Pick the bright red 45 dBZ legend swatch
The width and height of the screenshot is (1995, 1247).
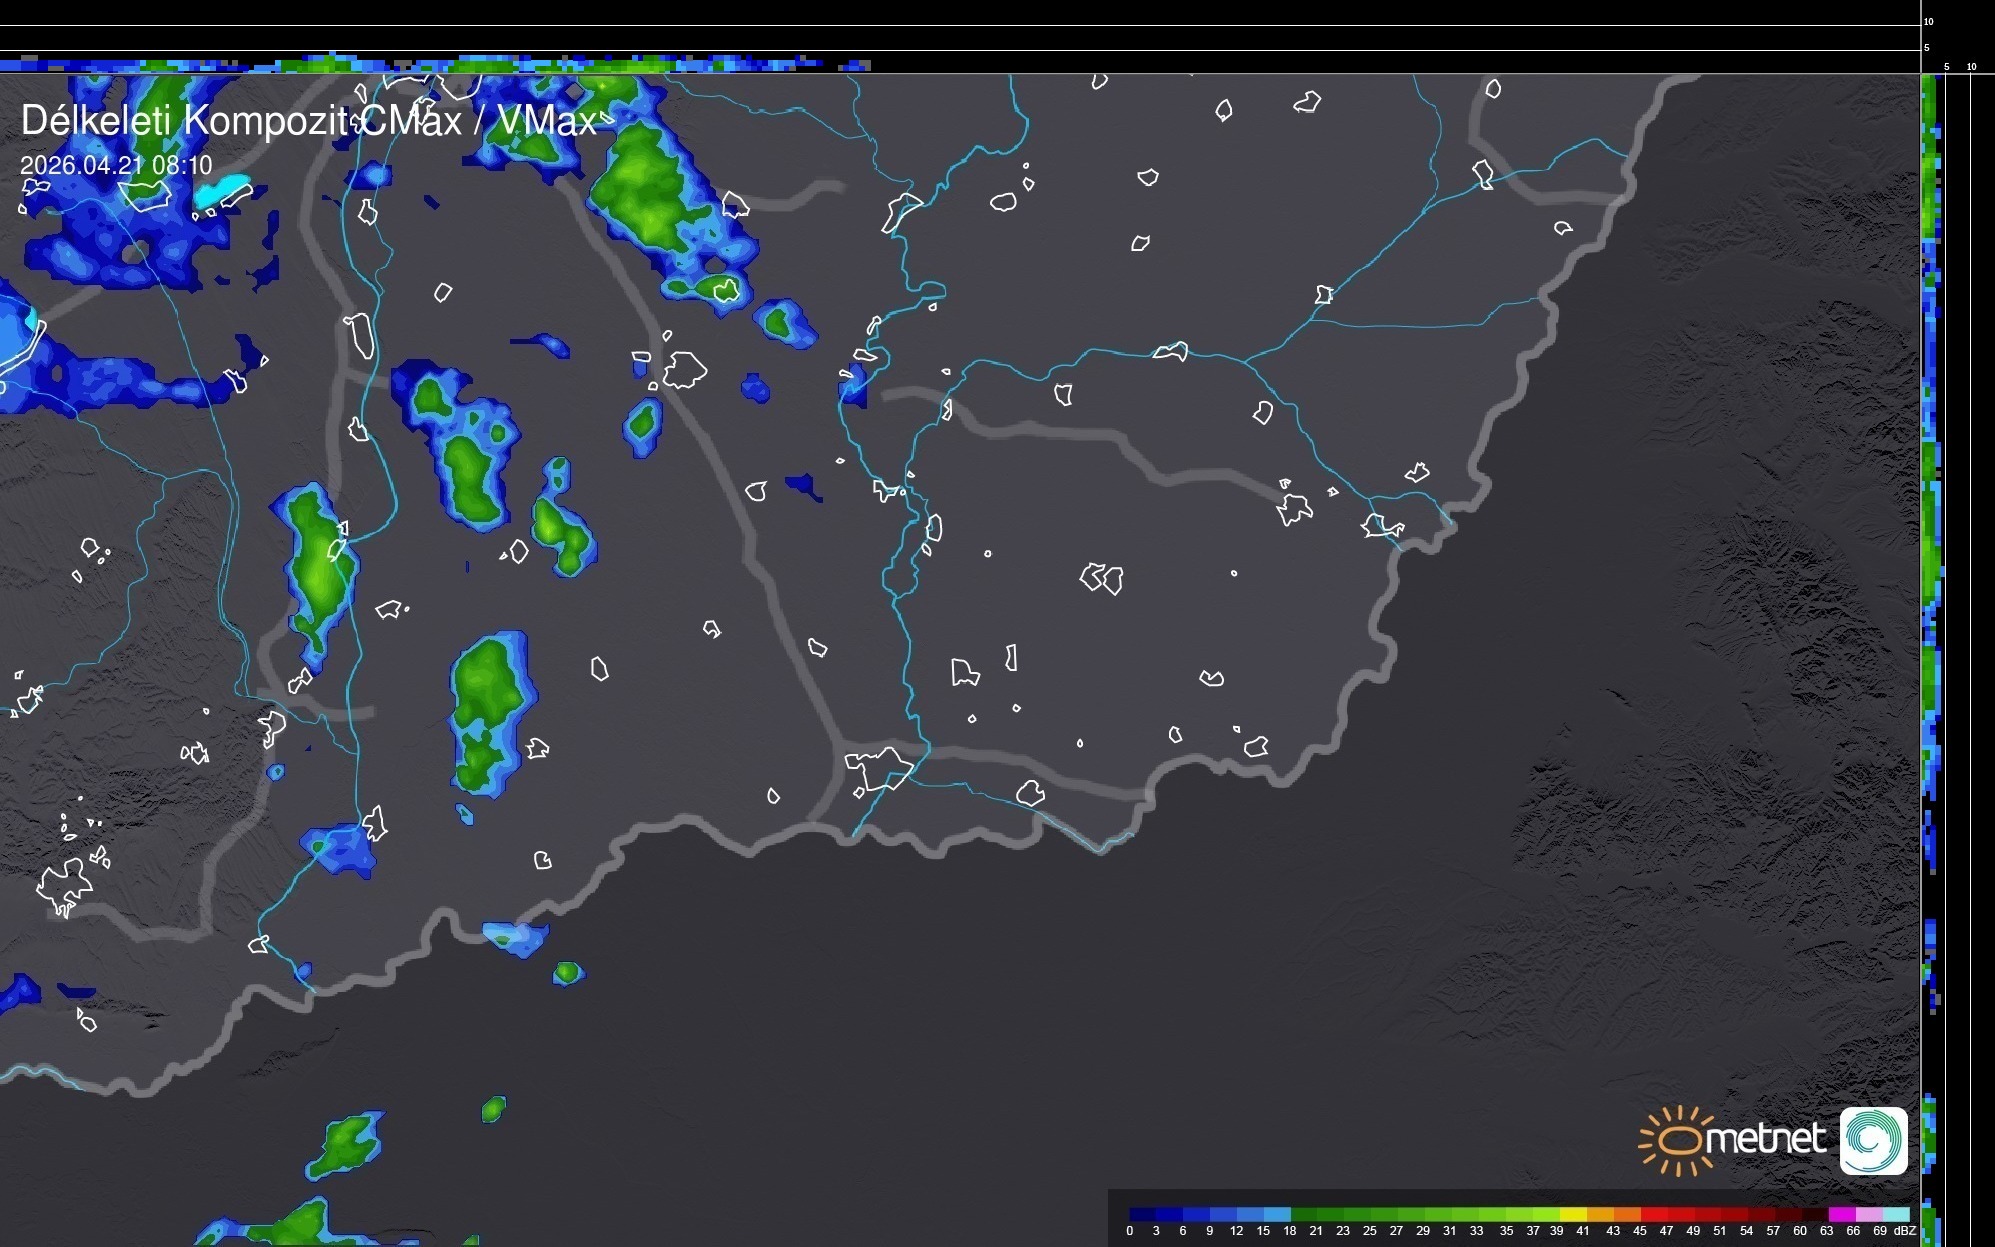pyautogui.click(x=1655, y=1215)
